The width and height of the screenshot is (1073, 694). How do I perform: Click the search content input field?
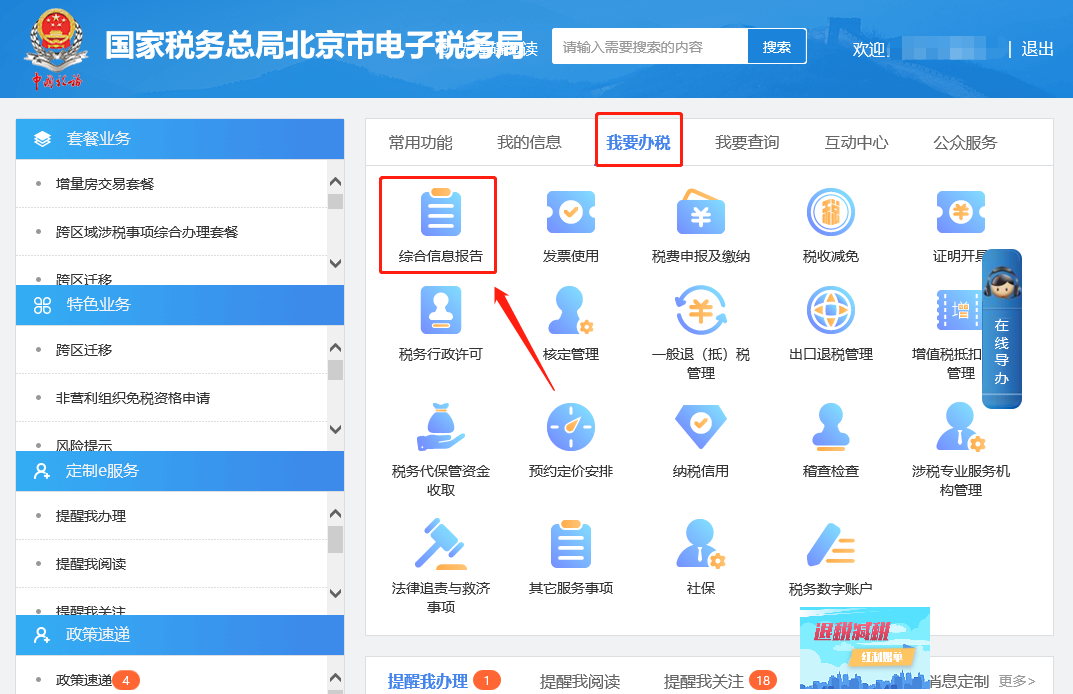coord(650,47)
